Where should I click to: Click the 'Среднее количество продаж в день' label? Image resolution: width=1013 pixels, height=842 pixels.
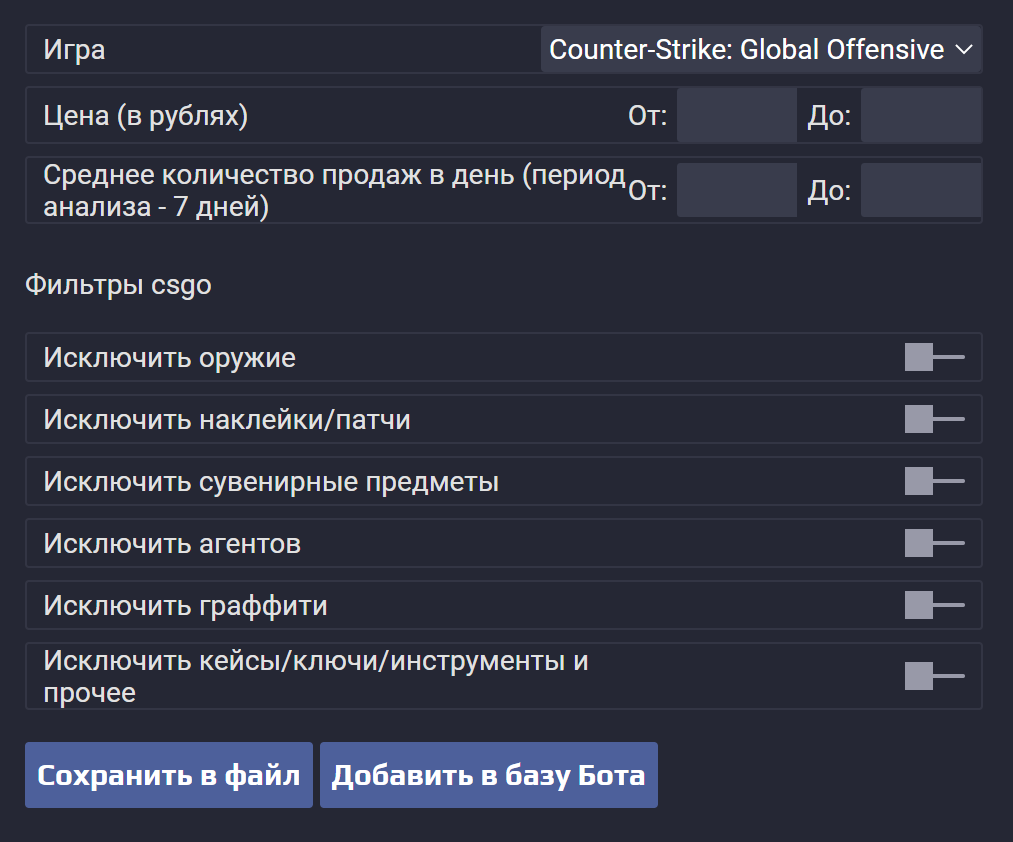[335, 191]
